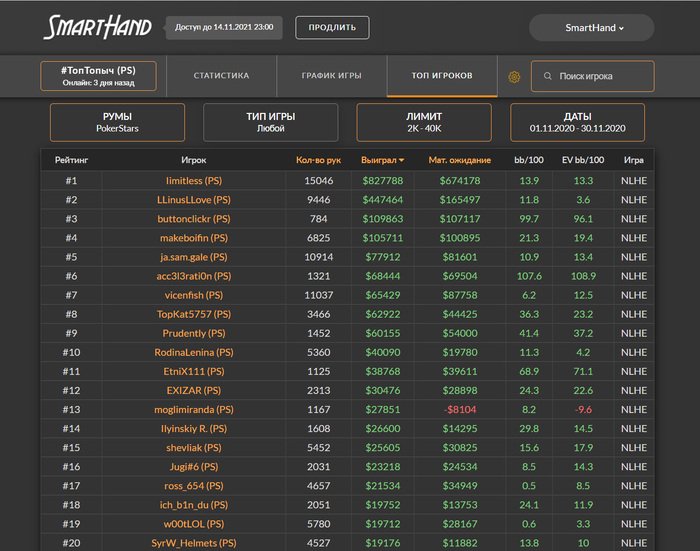
Task: Click the #ТопТопыч (PS) player button
Action: pyautogui.click(x=98, y=76)
